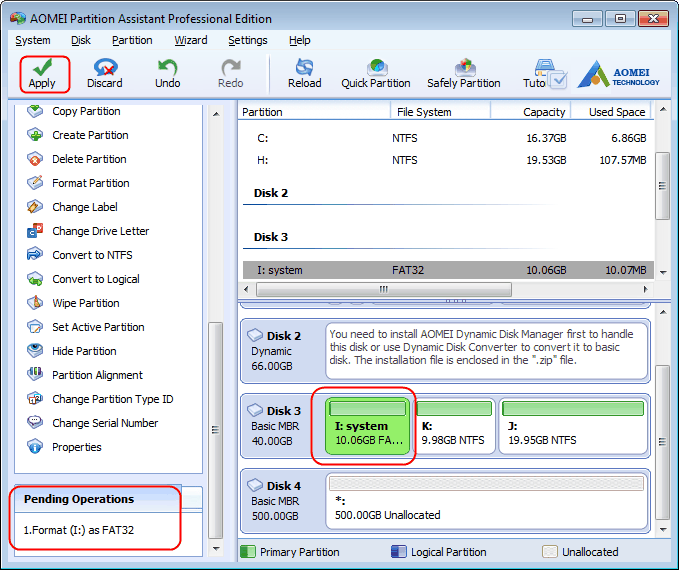Click the right arrow of horizontal scrollbar
The image size is (679, 570).
pyautogui.click(x=646, y=289)
